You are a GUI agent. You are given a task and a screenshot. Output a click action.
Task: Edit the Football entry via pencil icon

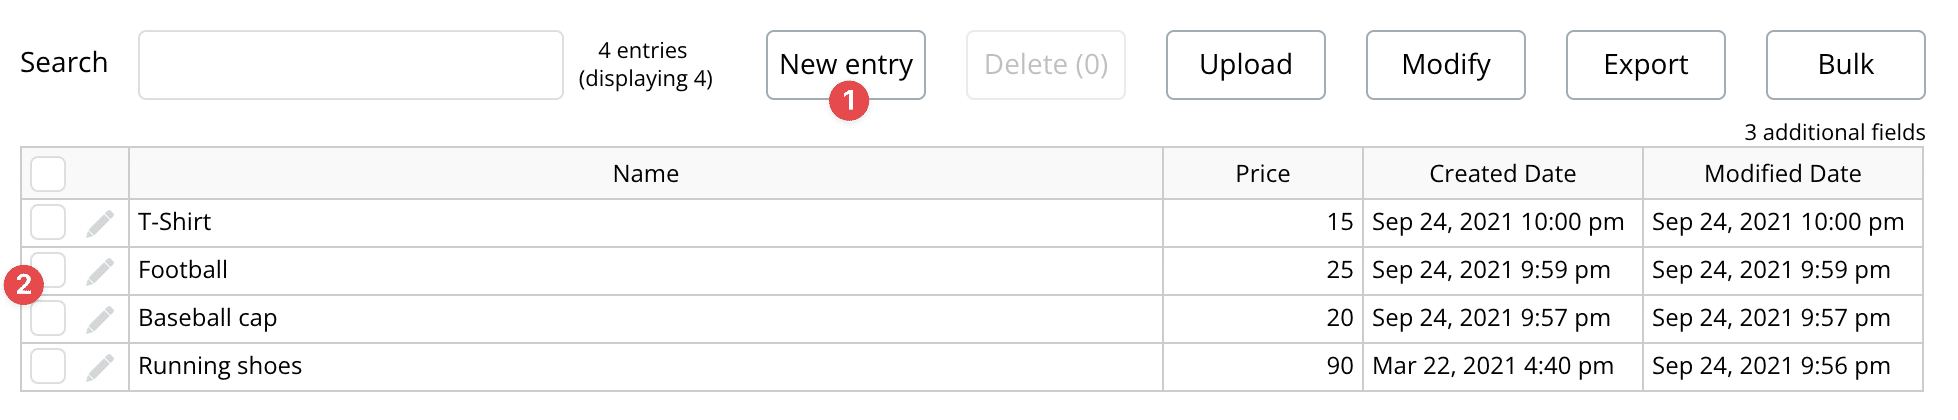click(x=100, y=271)
